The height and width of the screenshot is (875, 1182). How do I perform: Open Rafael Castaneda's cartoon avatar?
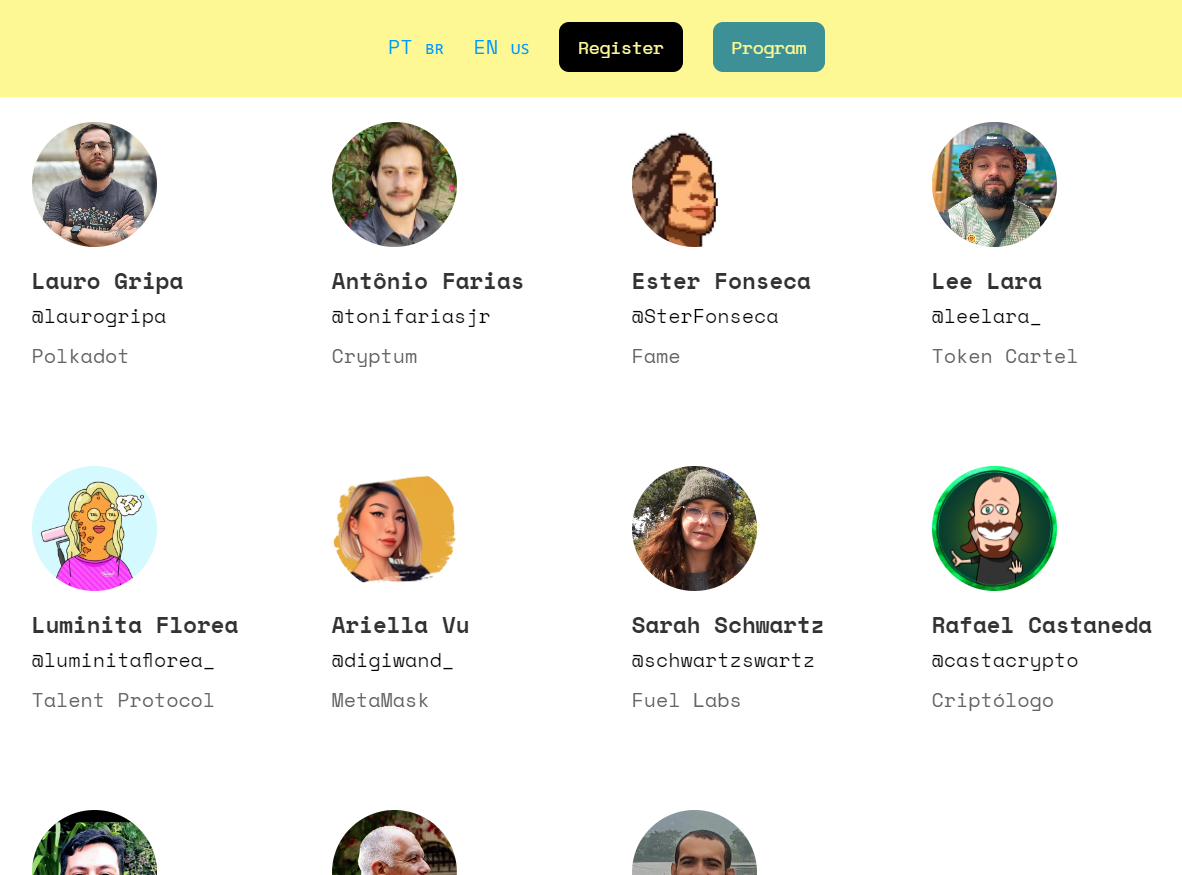click(994, 528)
